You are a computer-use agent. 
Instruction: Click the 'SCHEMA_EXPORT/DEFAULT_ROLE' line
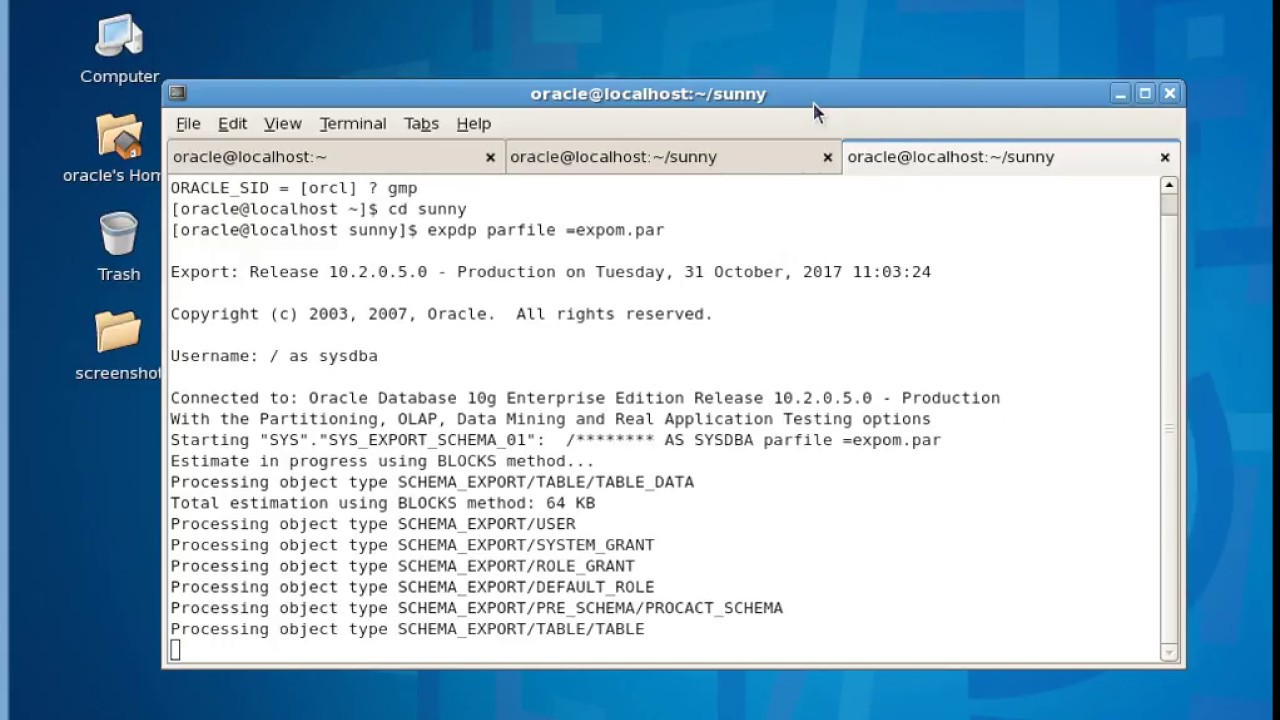coord(412,587)
